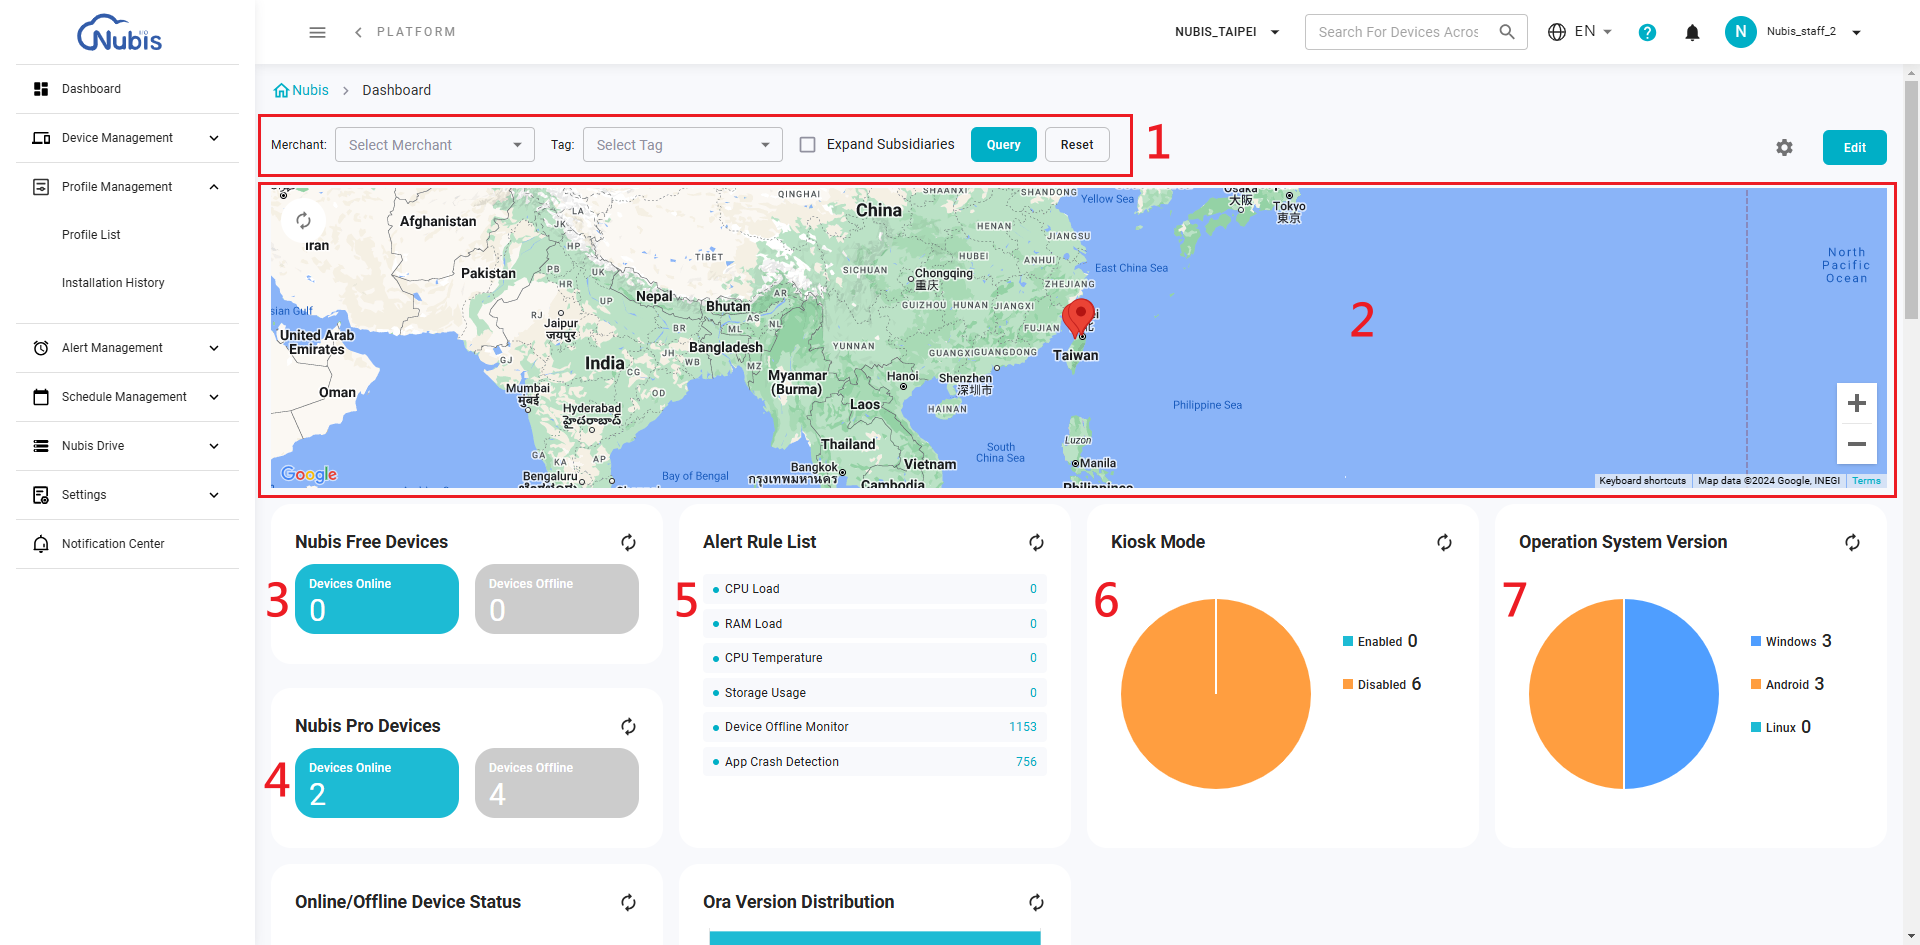Click the Nubis Drive sidebar icon
Screen dimensions: 1920x945
pos(41,446)
